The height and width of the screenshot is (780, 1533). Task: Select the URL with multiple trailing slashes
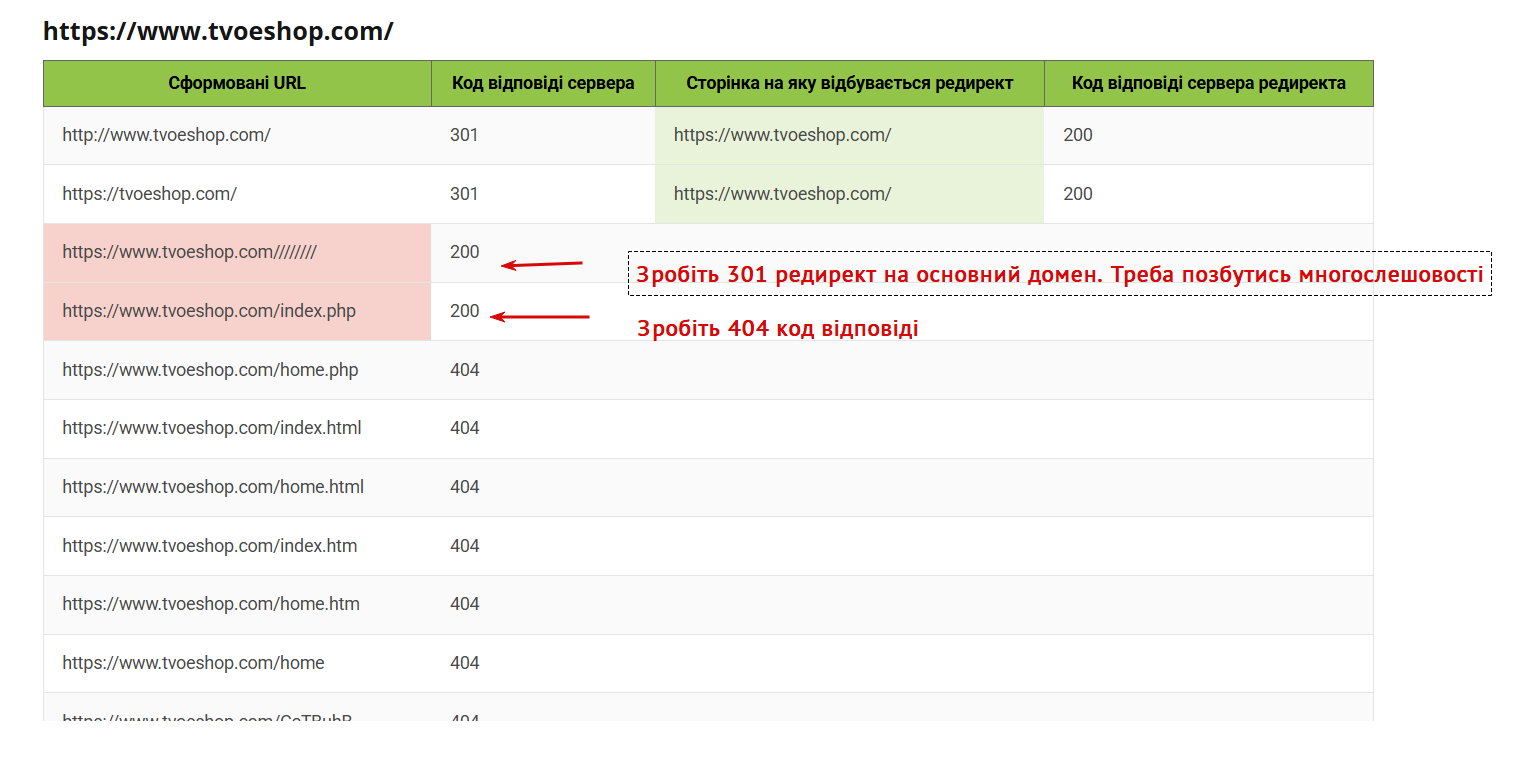pos(237,252)
